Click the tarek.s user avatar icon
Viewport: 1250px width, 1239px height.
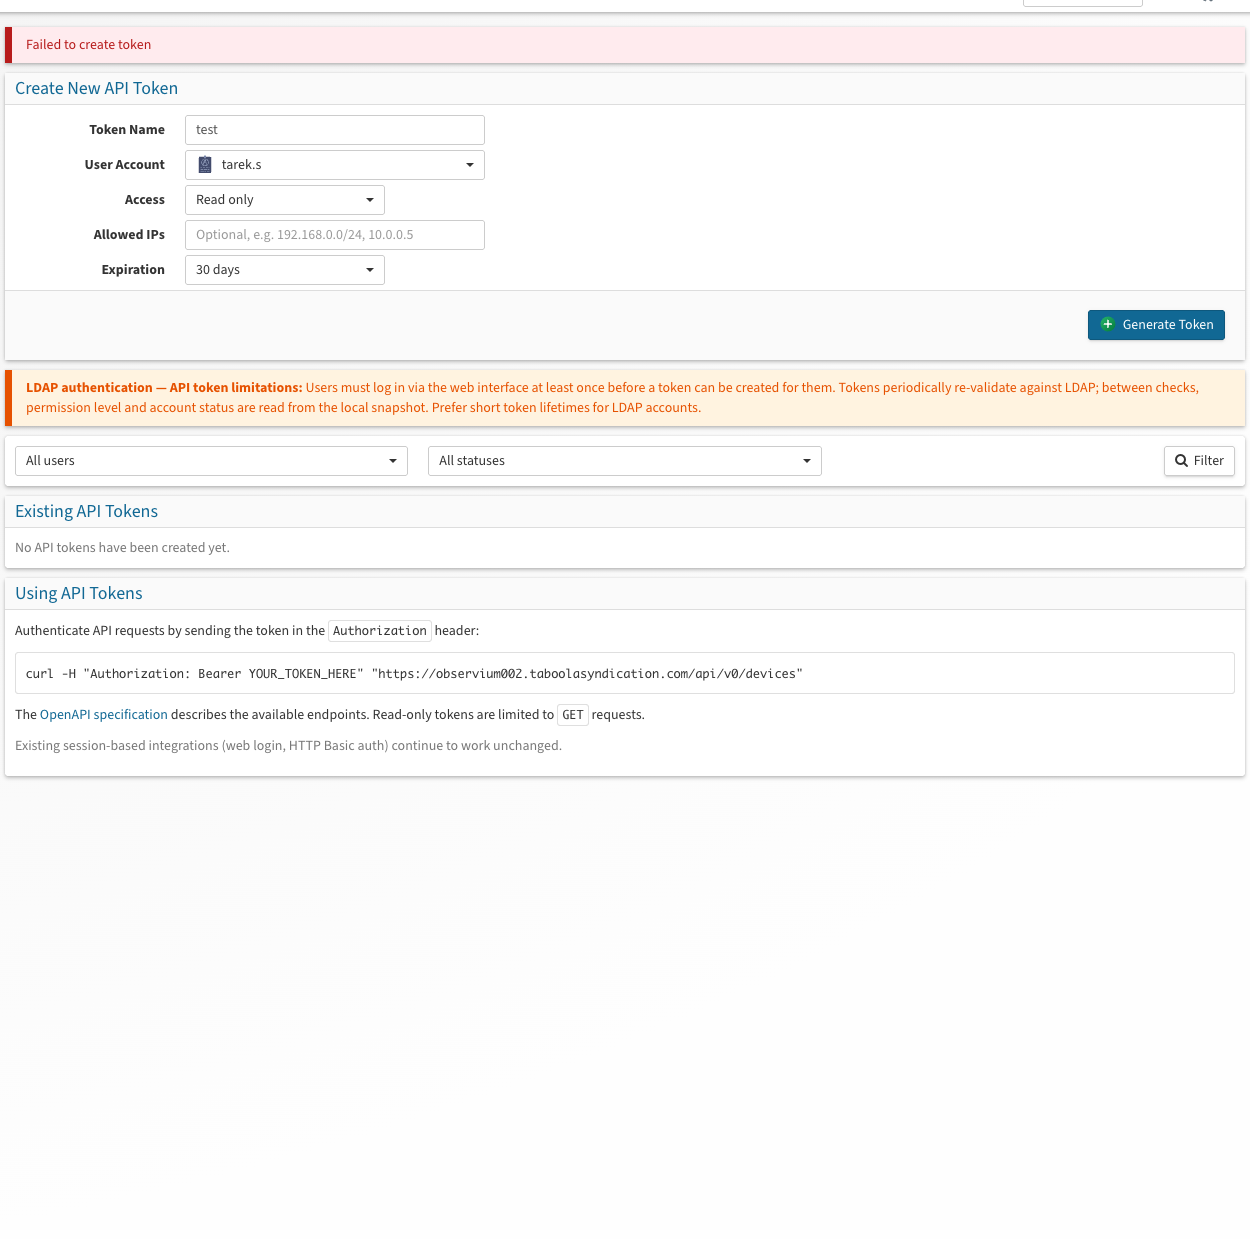click(205, 165)
